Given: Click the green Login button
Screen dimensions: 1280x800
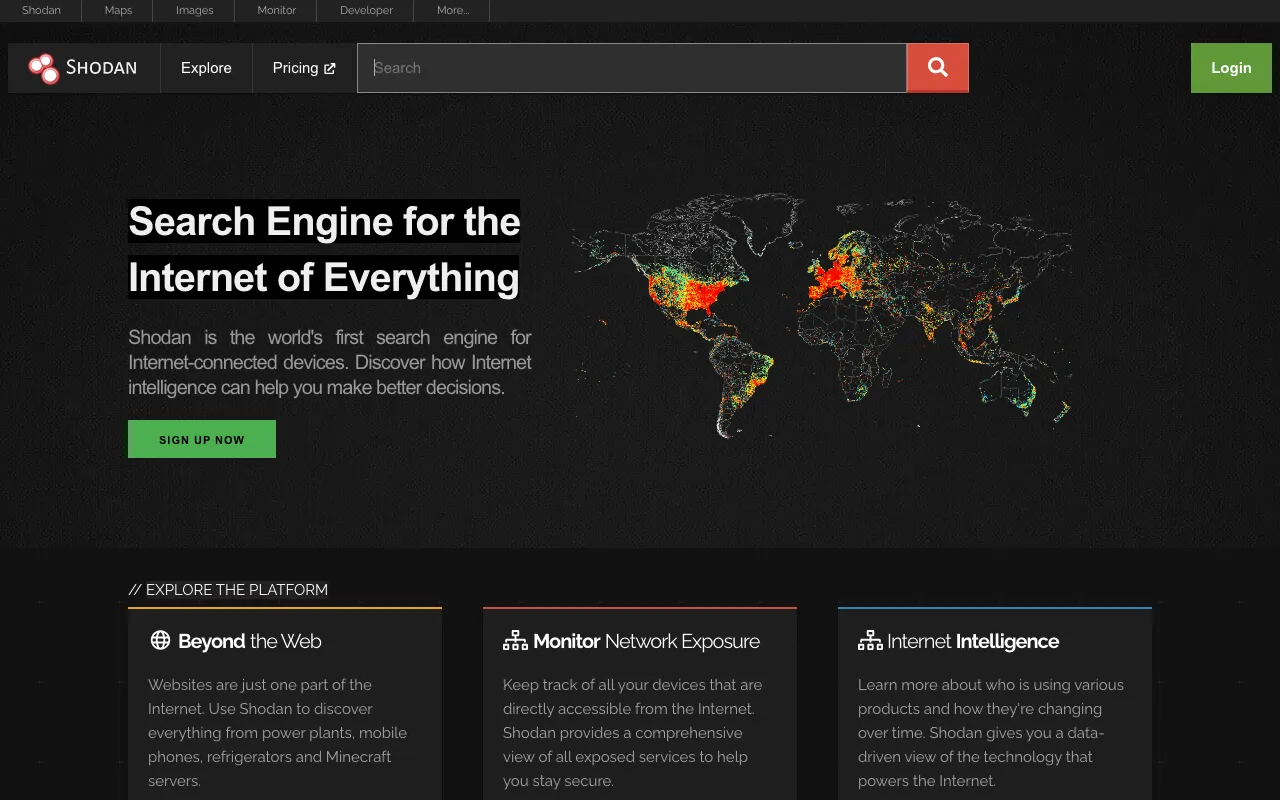Looking at the screenshot, I should (x=1231, y=67).
